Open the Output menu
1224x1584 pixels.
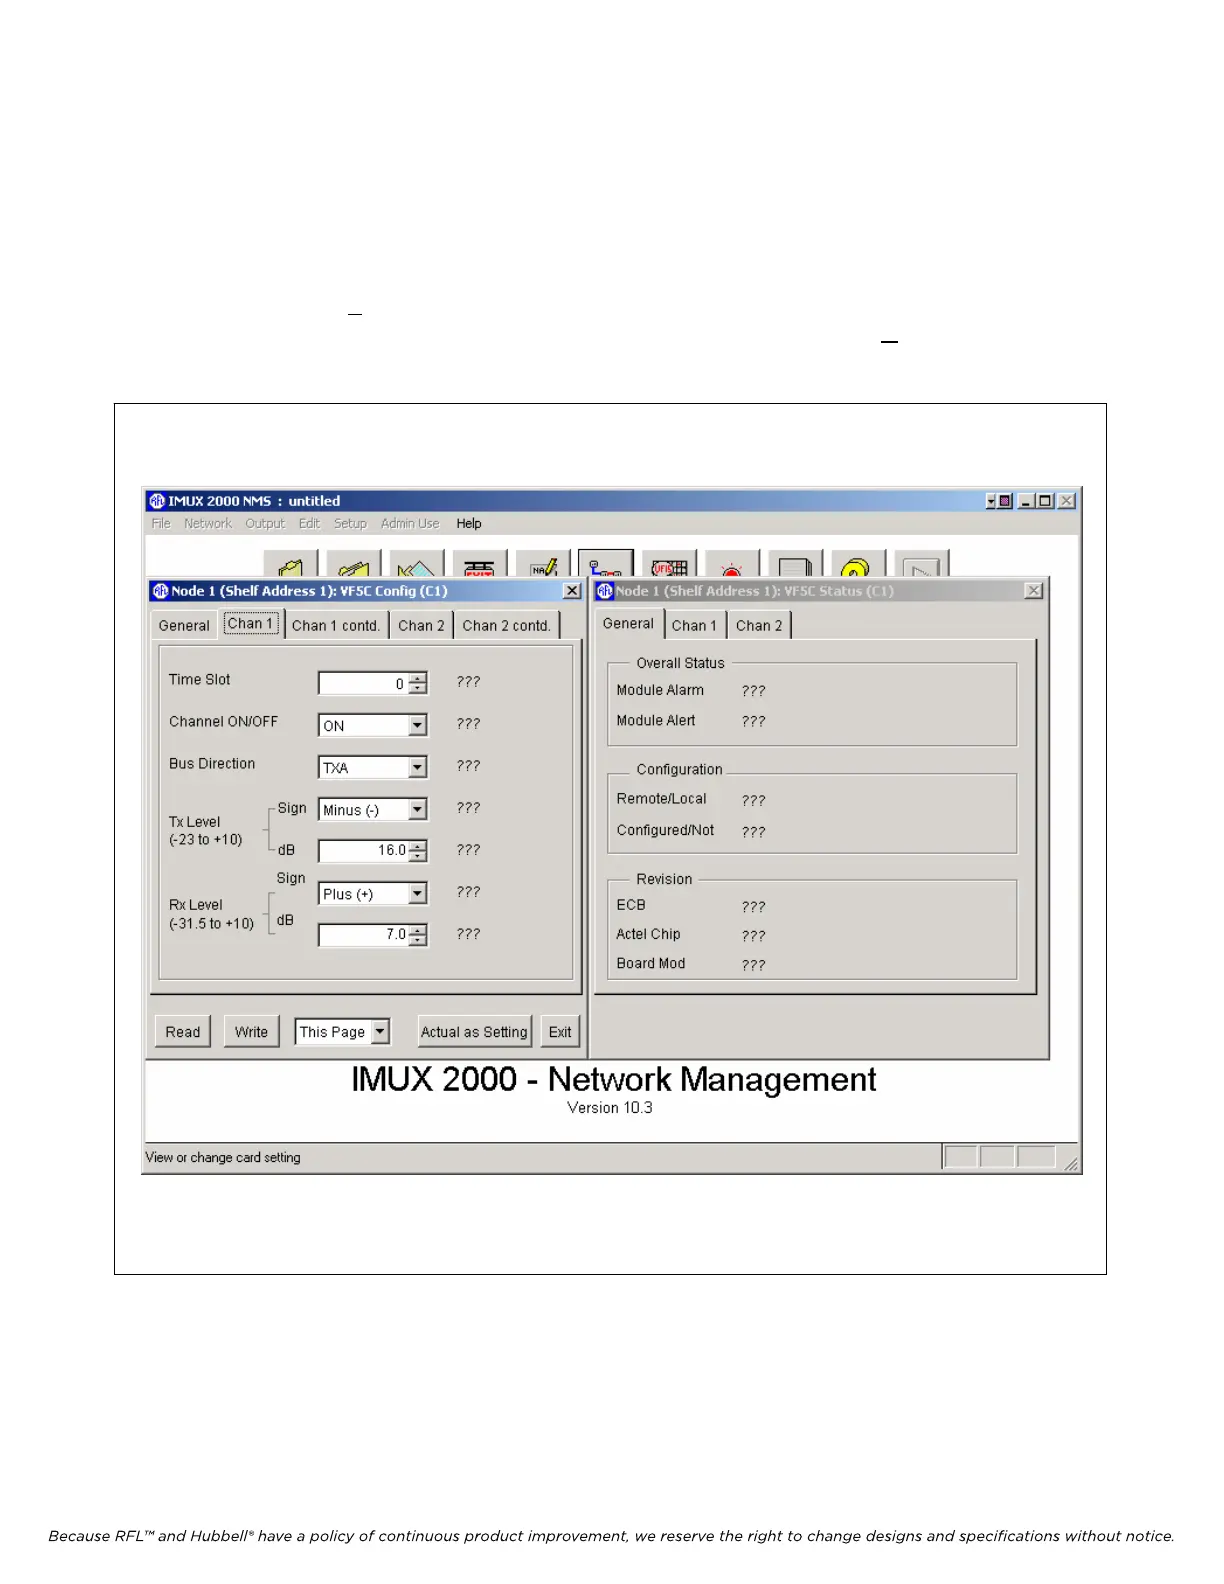click(265, 523)
